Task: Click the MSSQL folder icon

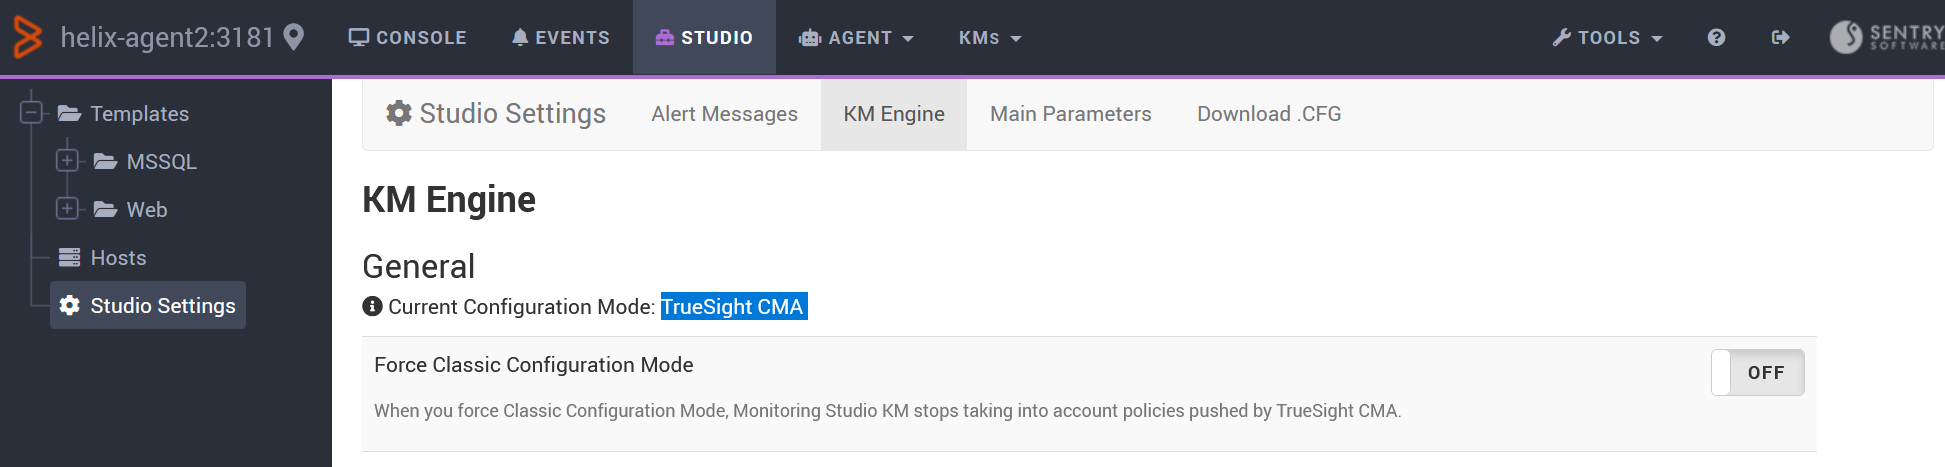Action: pyautogui.click(x=105, y=161)
